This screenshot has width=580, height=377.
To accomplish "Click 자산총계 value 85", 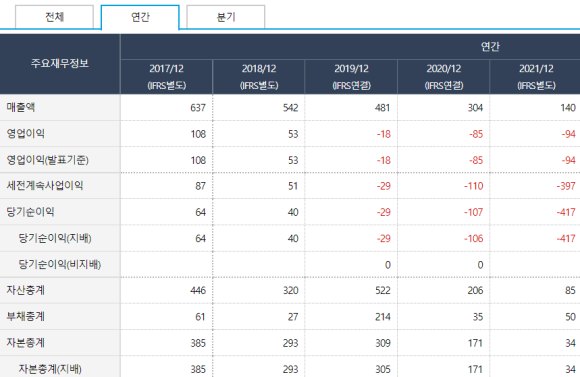I will point(570,290).
